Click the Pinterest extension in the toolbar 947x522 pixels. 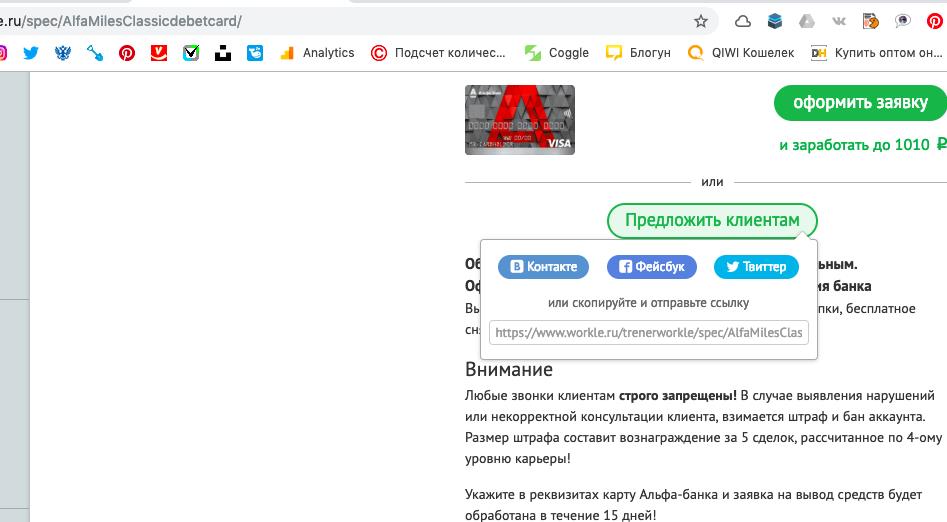point(934,22)
